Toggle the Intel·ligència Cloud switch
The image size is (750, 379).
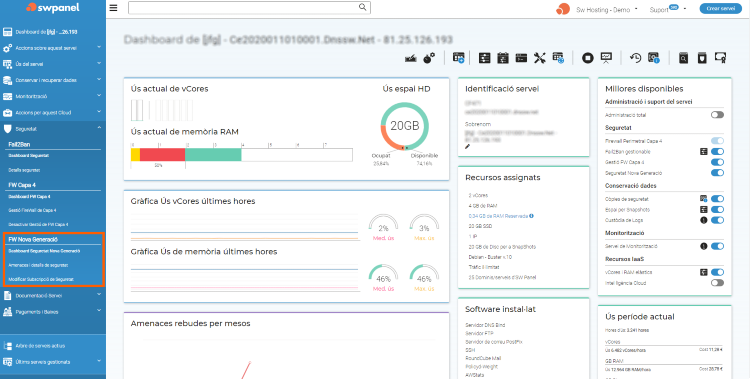pyautogui.click(x=717, y=283)
